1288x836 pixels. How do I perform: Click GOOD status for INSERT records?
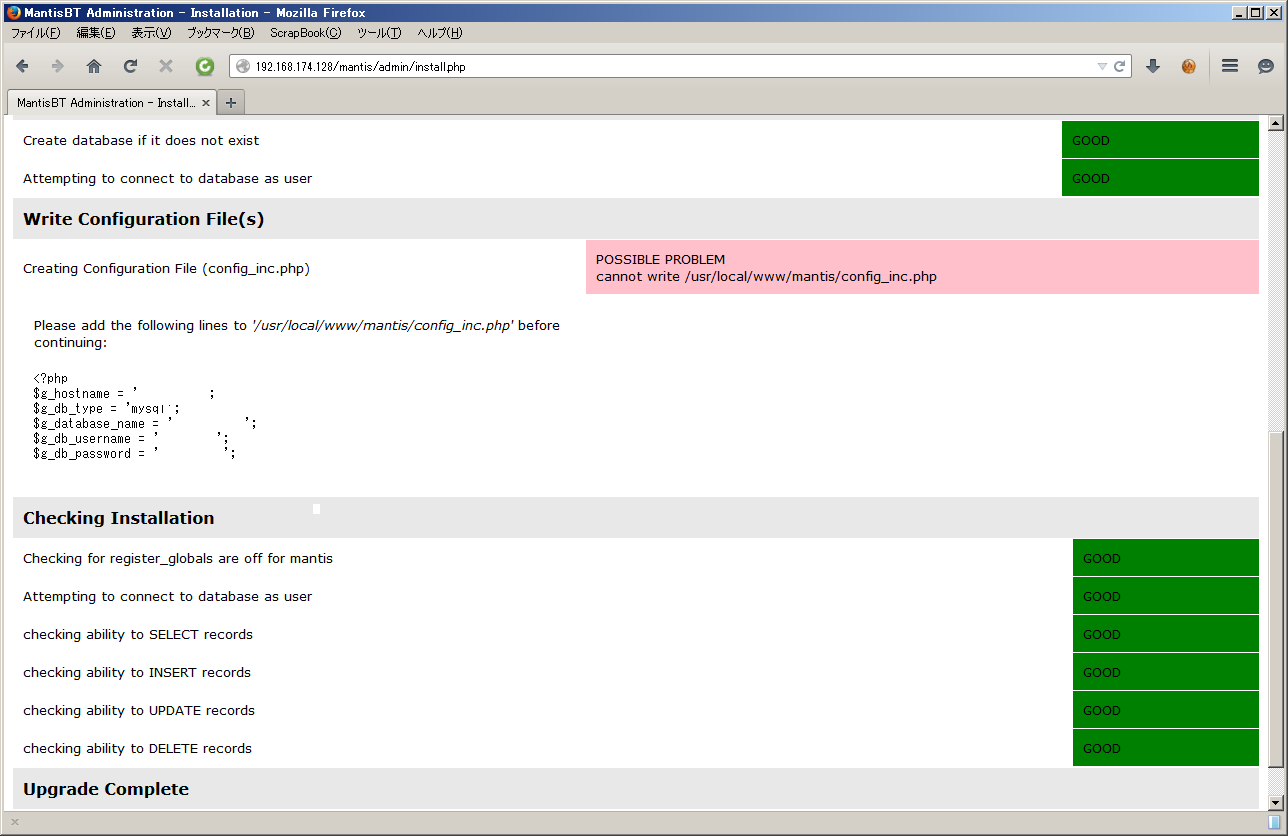(1166, 672)
